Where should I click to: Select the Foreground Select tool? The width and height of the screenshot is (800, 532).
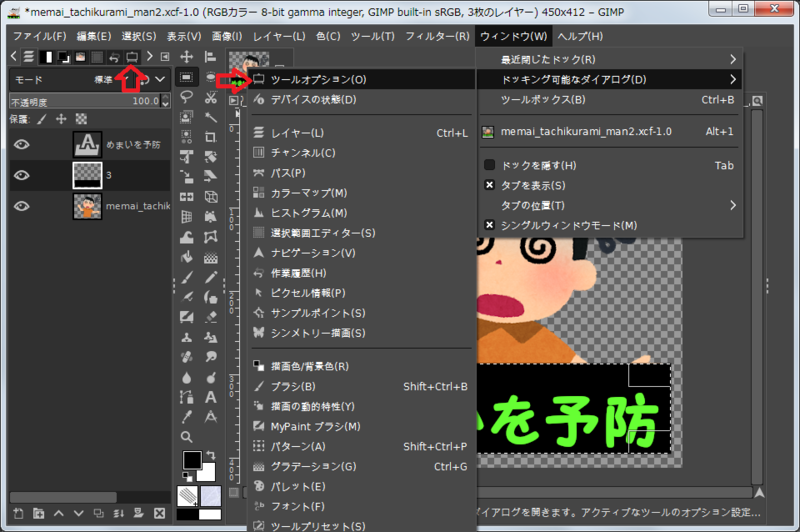pos(186,117)
